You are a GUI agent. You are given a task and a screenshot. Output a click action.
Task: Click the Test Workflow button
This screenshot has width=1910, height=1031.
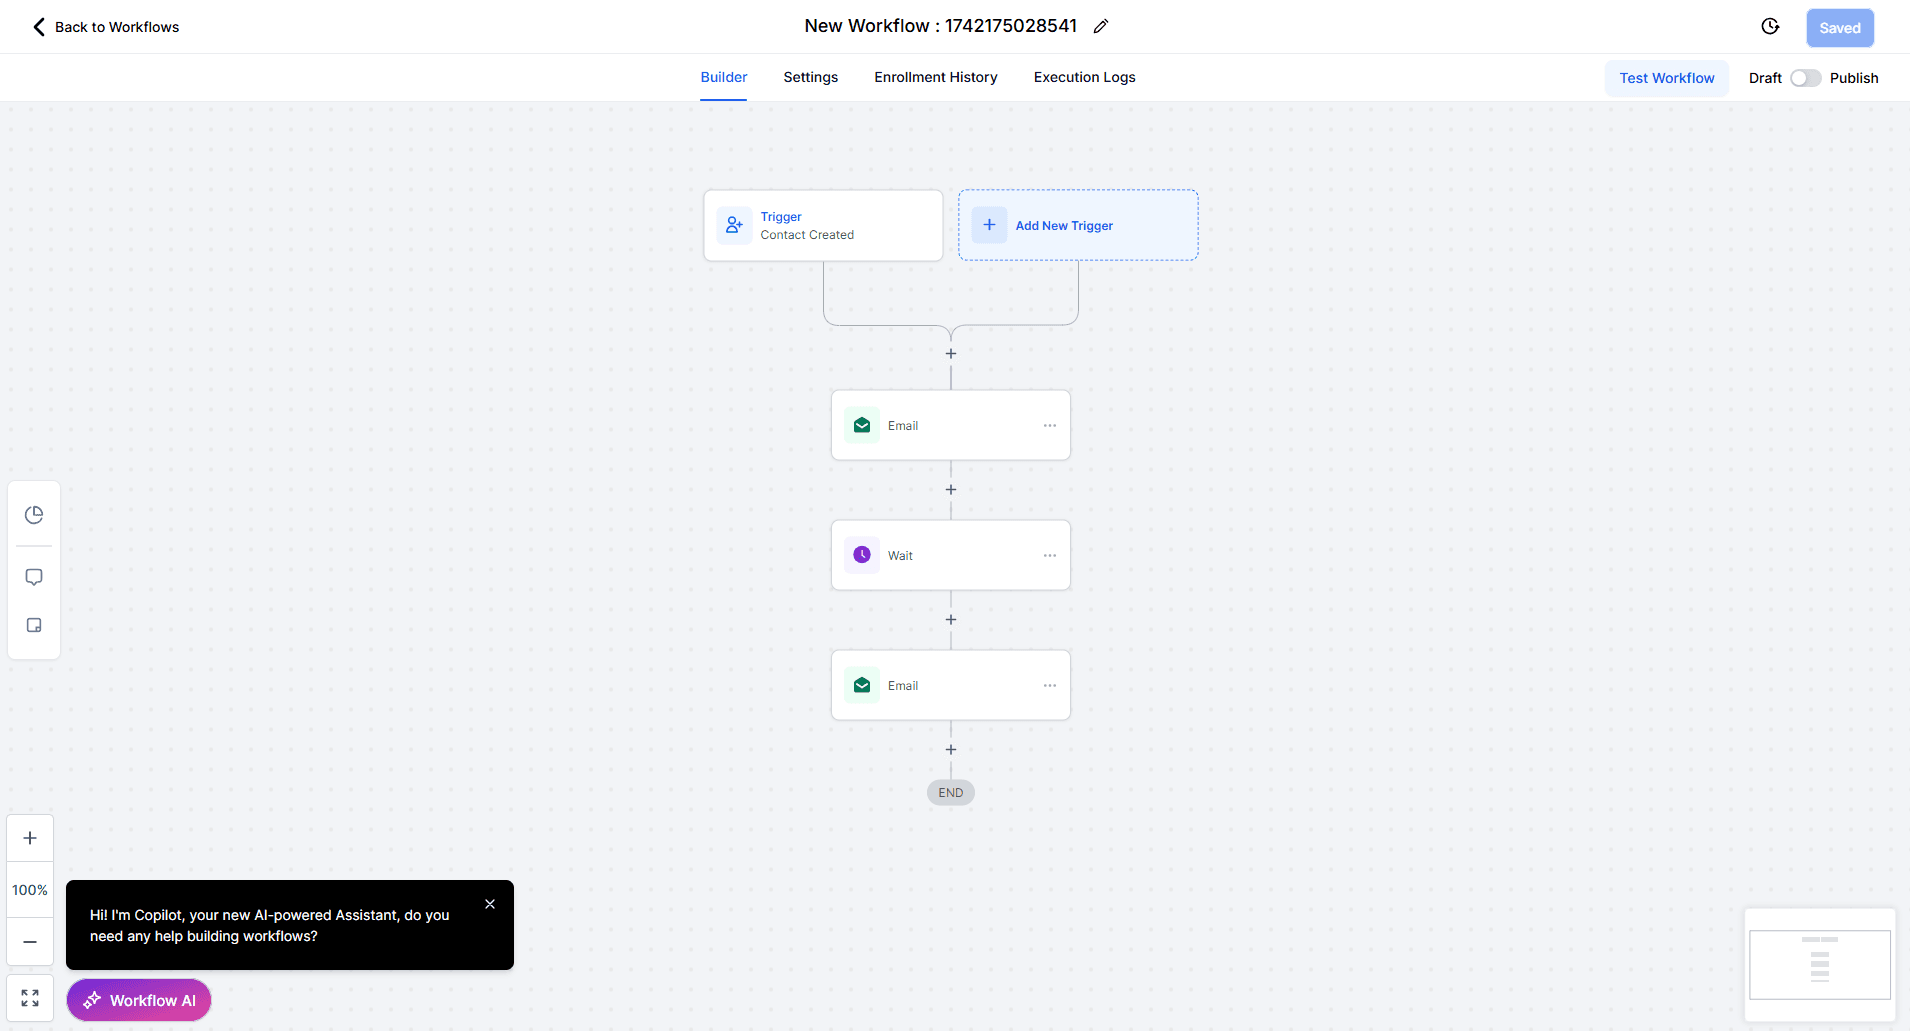tap(1667, 78)
